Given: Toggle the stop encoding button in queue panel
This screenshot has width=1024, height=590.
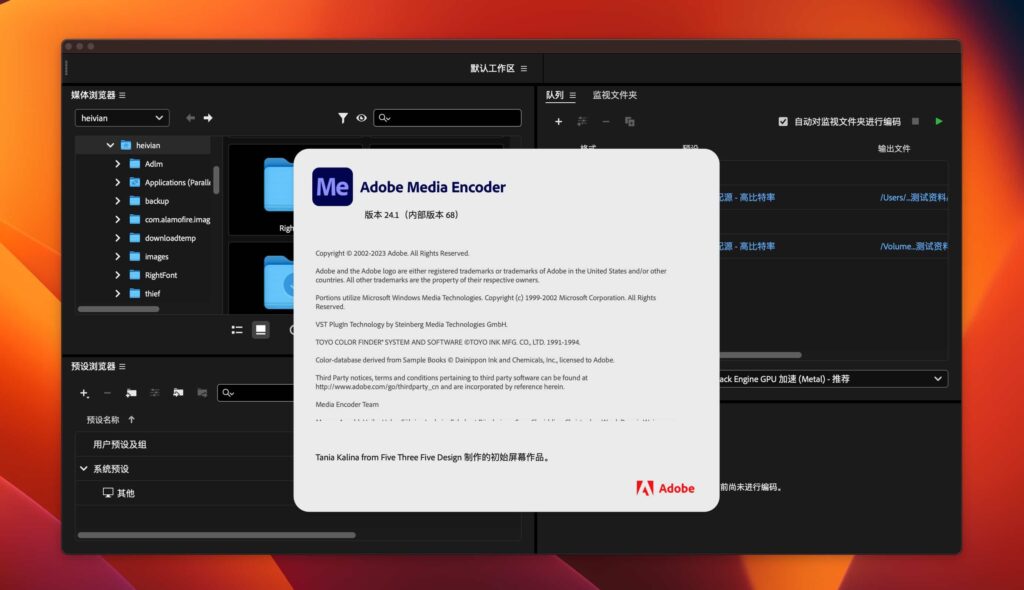Looking at the screenshot, I should tap(915, 121).
